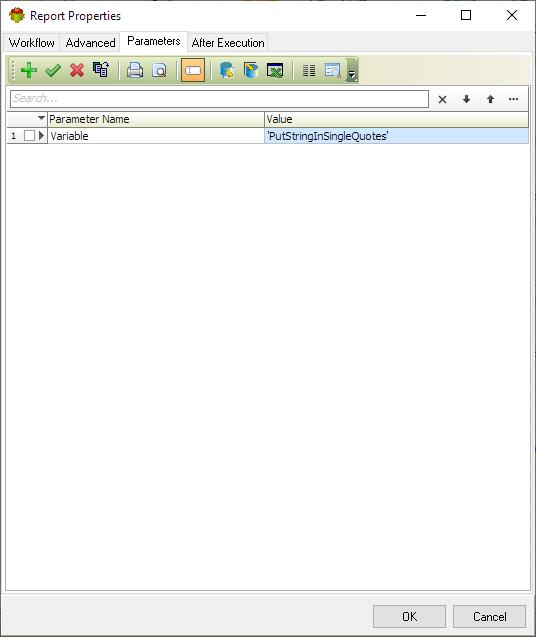Close the Report Properties window
This screenshot has height=637, width=536.
pyautogui.click(x=512, y=15)
